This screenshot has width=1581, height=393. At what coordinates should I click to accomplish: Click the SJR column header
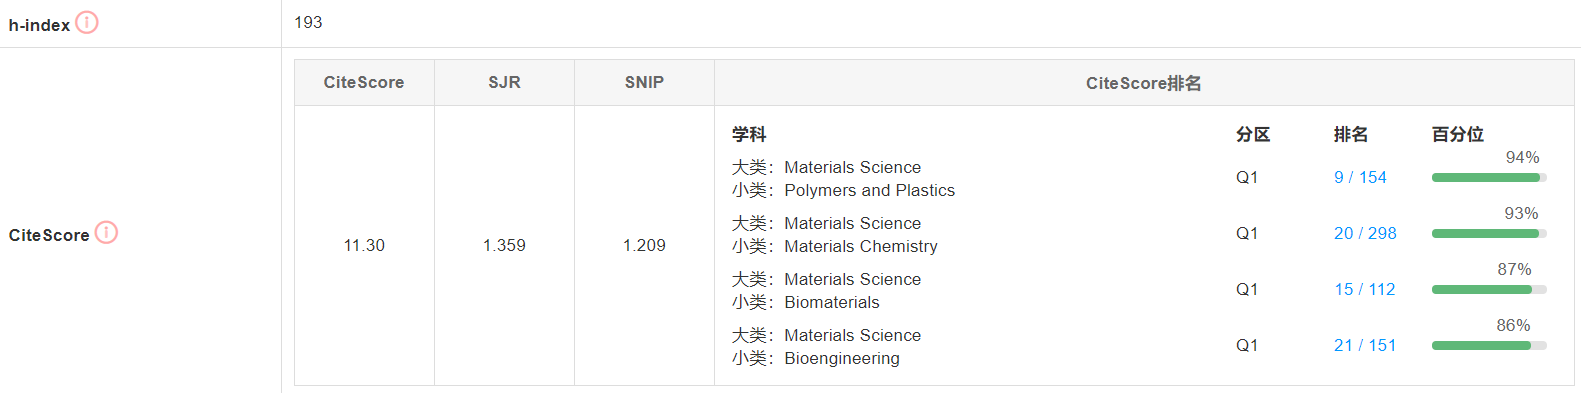(504, 82)
